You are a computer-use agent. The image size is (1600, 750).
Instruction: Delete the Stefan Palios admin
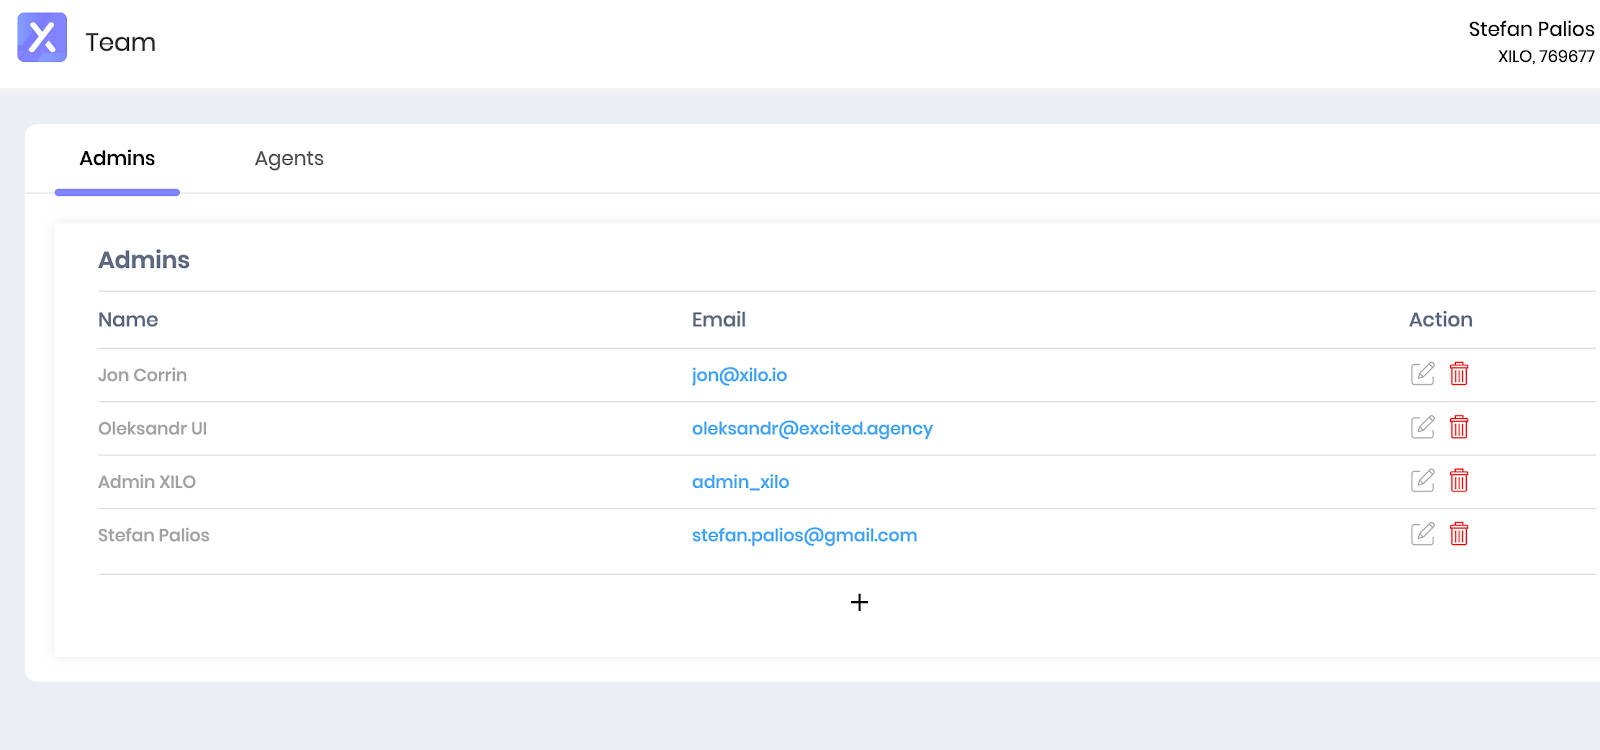[x=1459, y=534]
